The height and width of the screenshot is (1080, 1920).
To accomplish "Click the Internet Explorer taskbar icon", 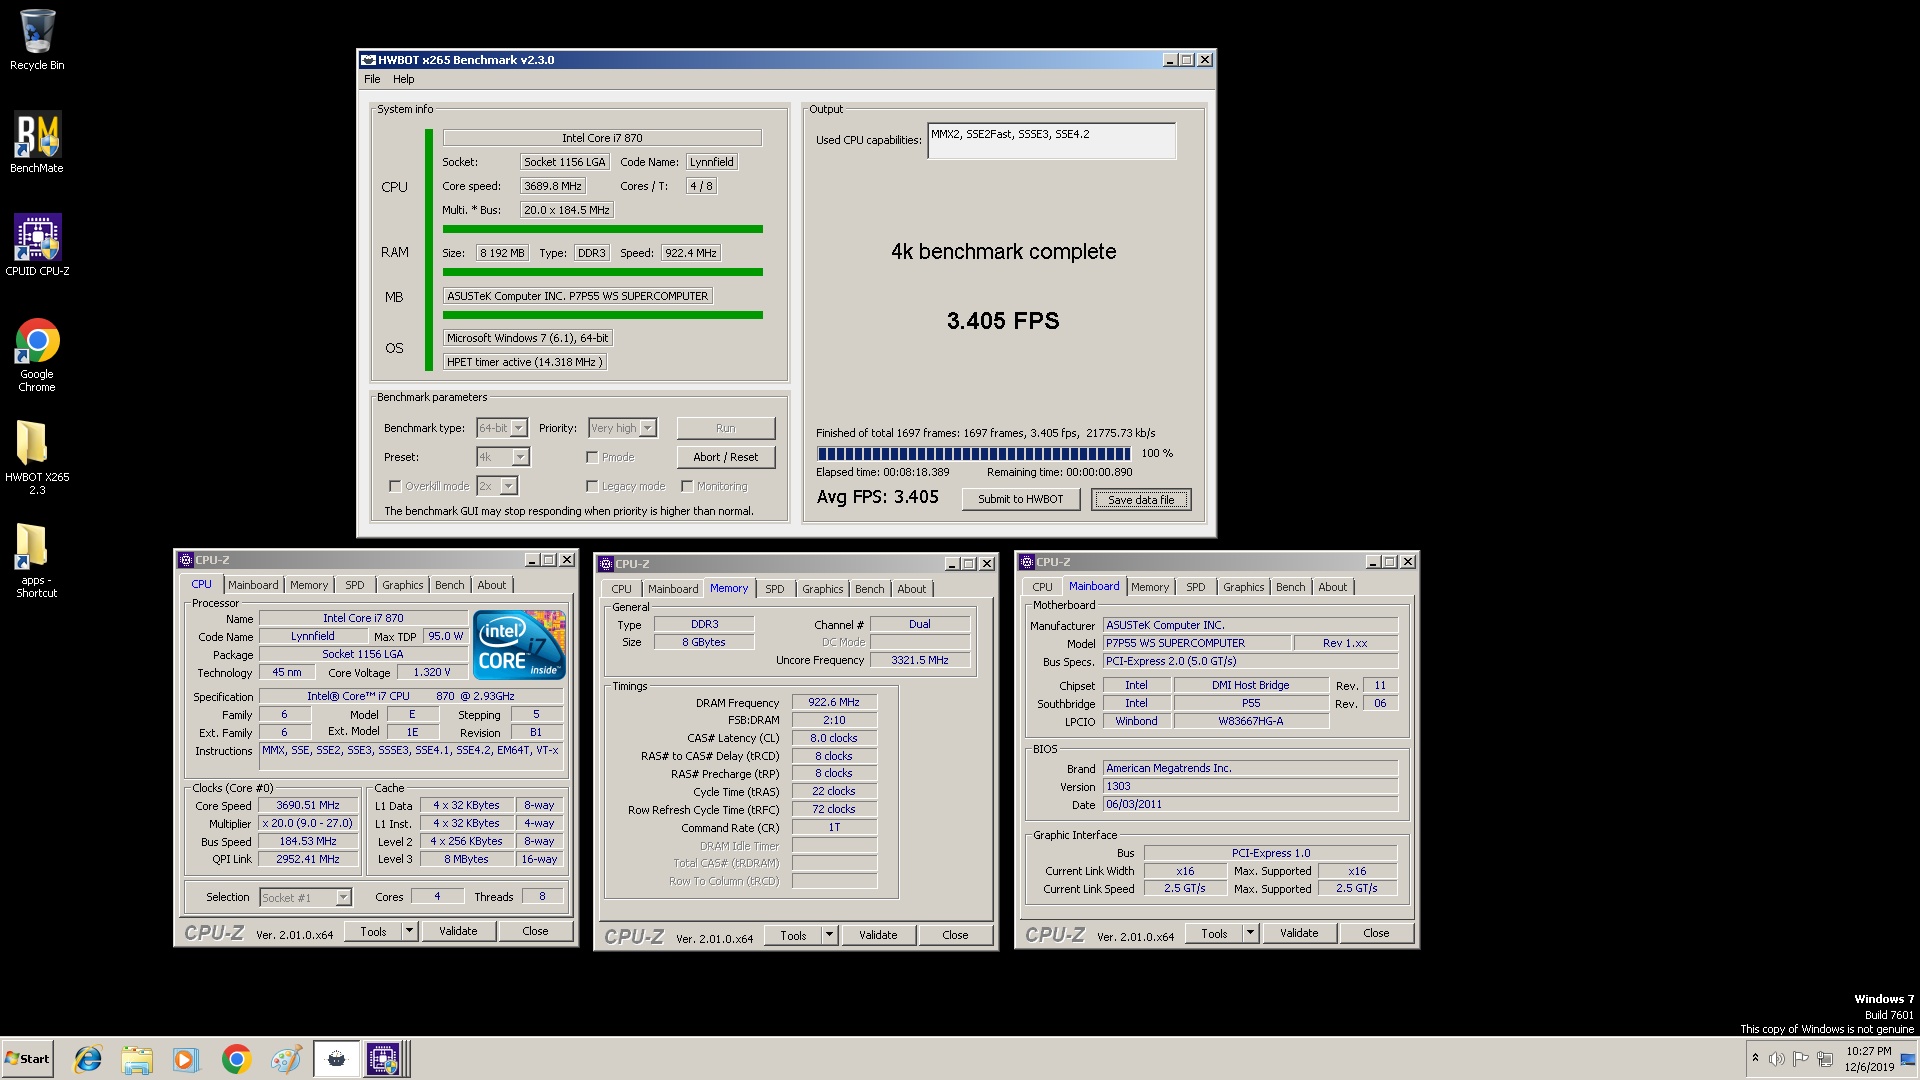I will 88,1059.
